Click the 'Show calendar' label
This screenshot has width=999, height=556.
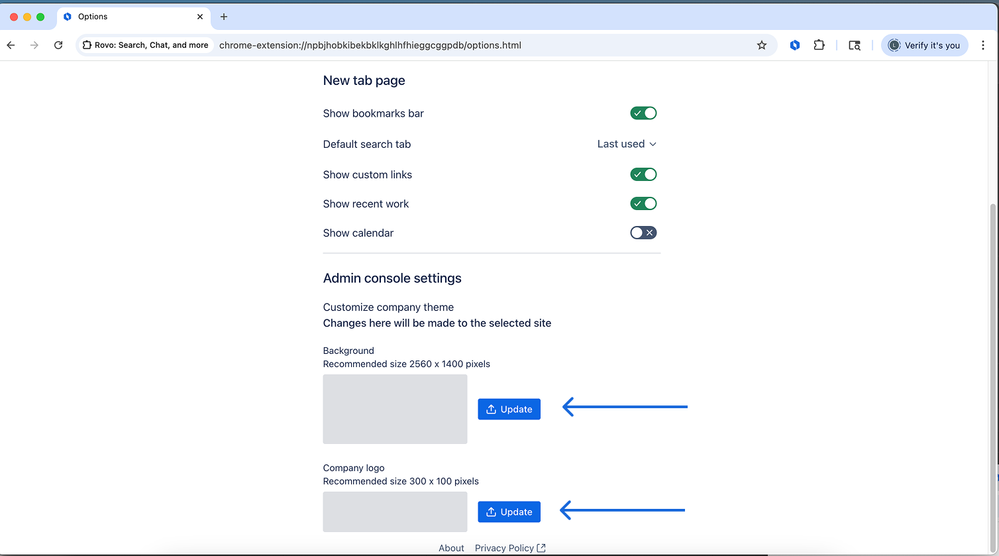[x=358, y=233]
